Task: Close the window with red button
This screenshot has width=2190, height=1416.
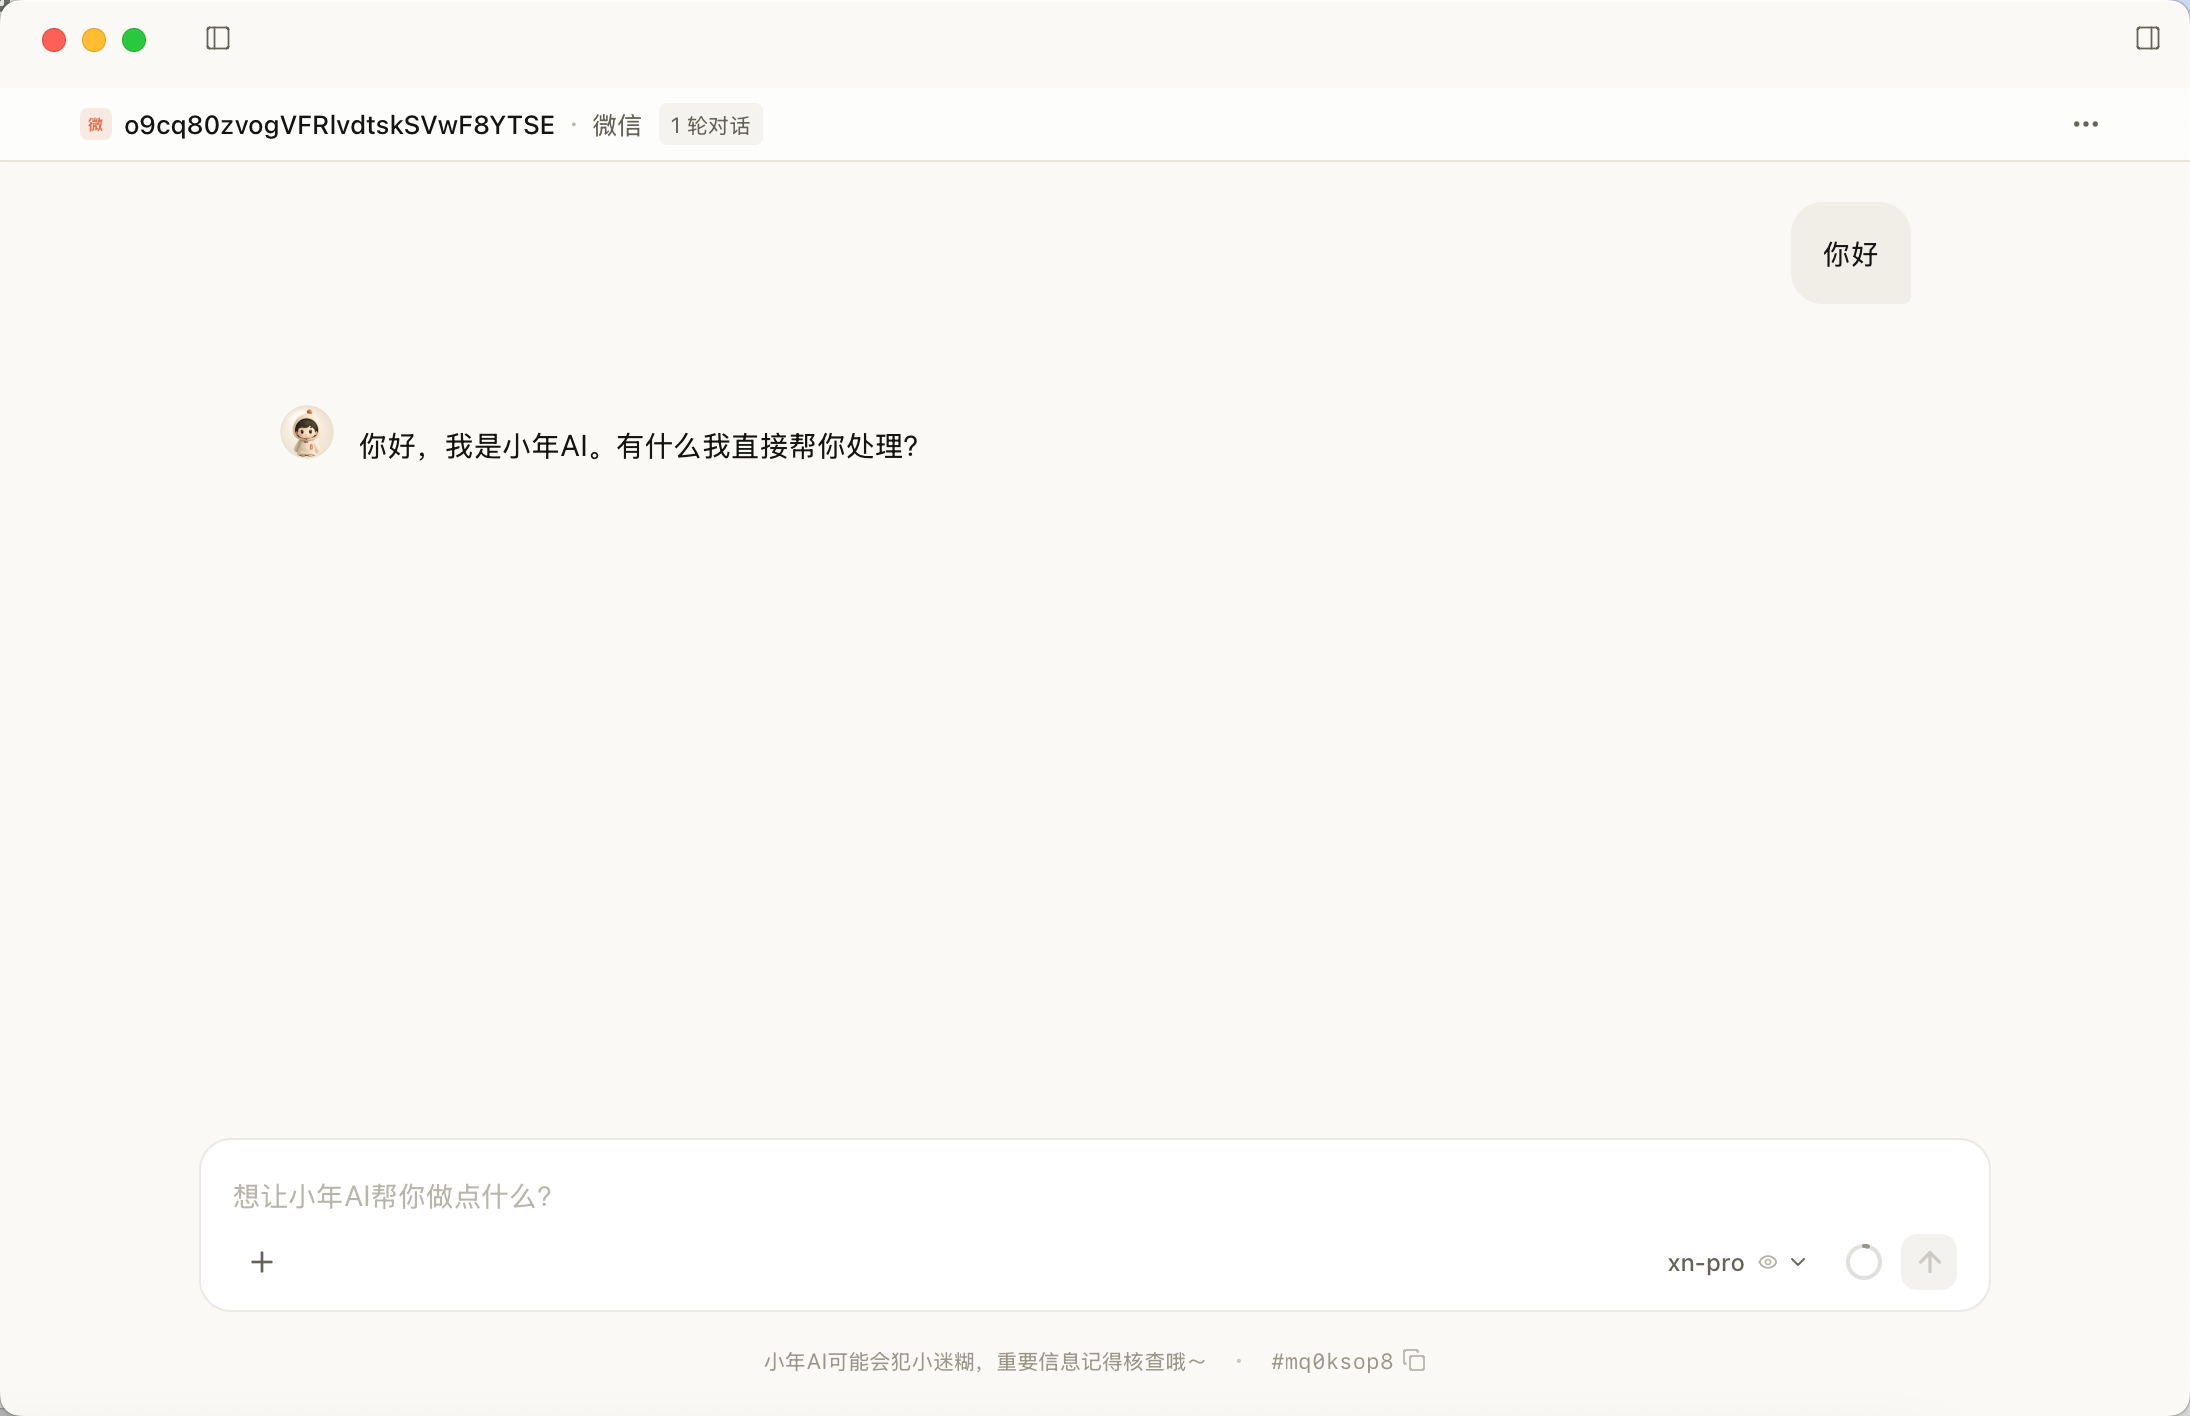Action: [54, 40]
